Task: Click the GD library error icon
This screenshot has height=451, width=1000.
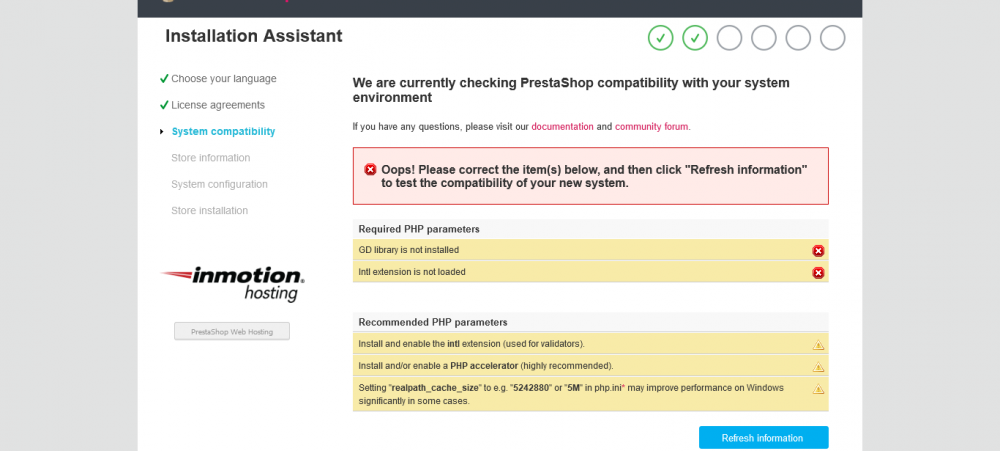Action: (x=818, y=251)
